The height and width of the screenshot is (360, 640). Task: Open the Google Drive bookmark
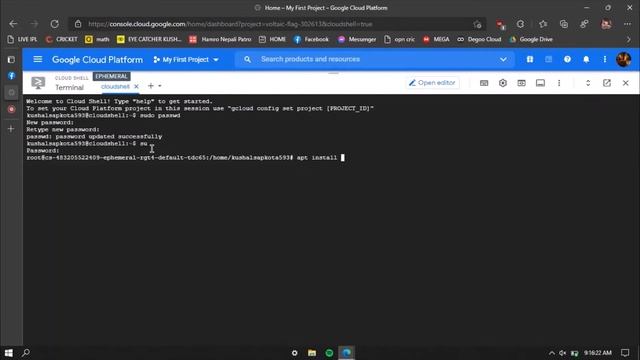point(531,39)
